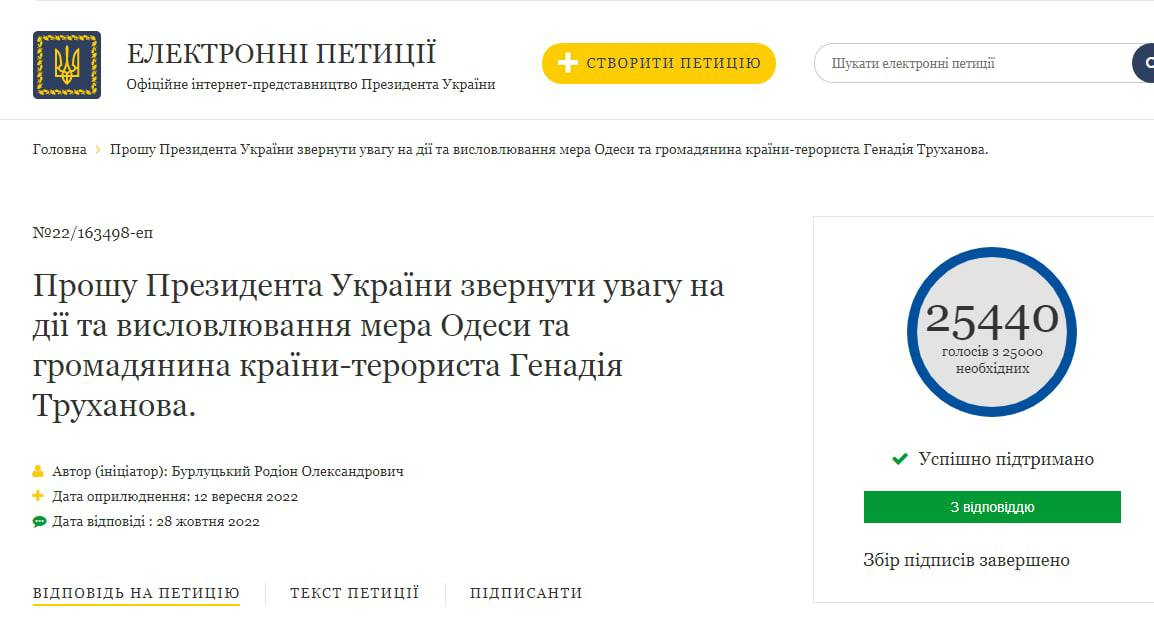Click the search magnifier button
Screen dimensions: 1154x624
tap(1144, 63)
